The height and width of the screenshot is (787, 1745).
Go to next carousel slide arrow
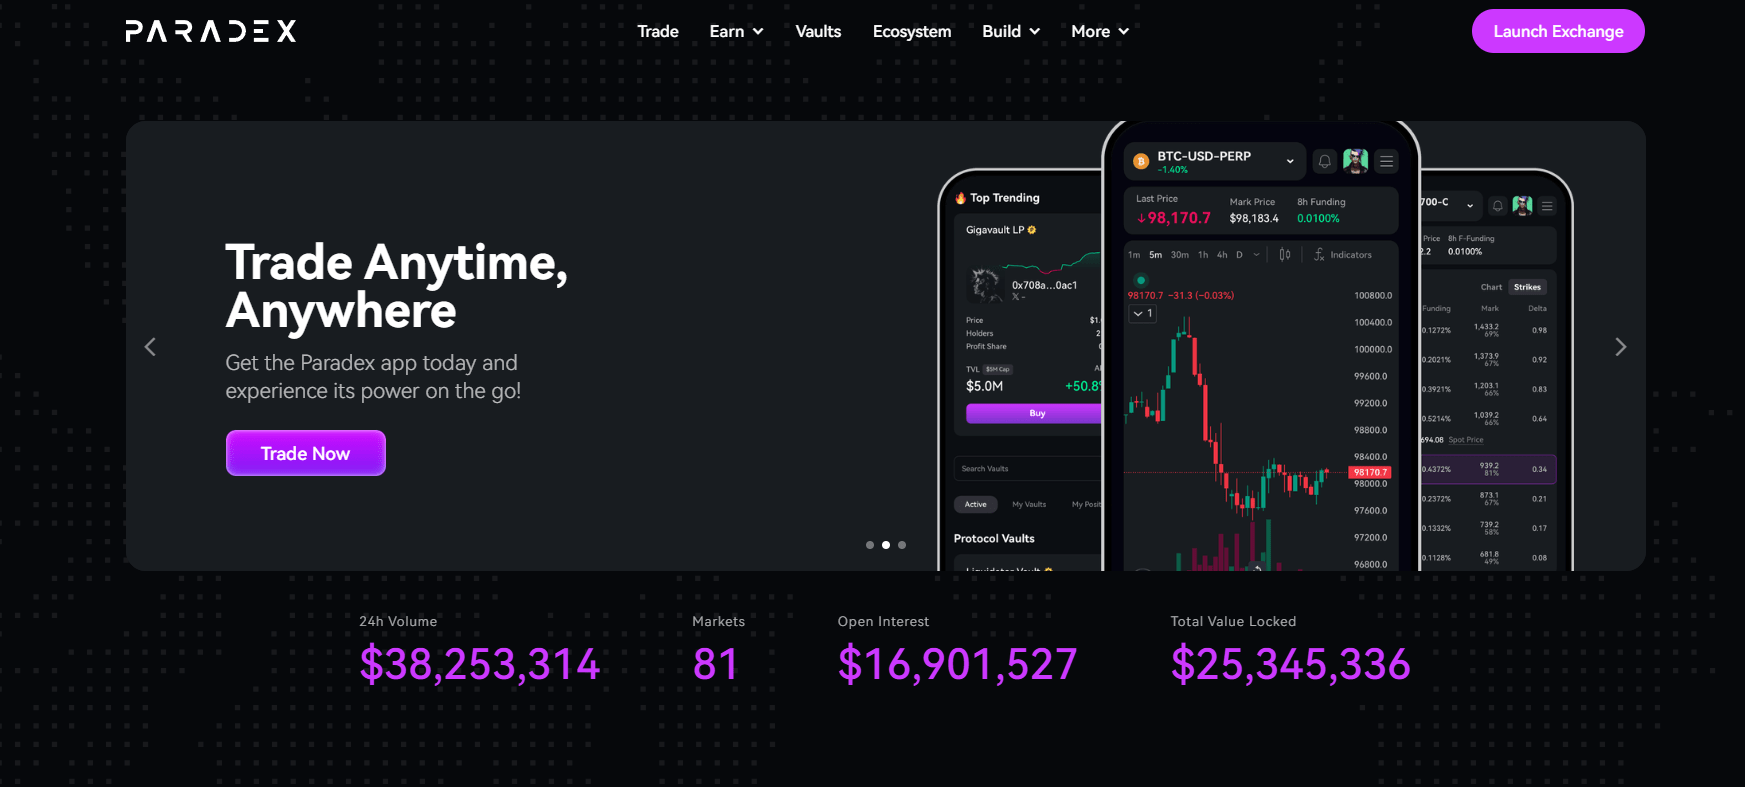(1621, 347)
